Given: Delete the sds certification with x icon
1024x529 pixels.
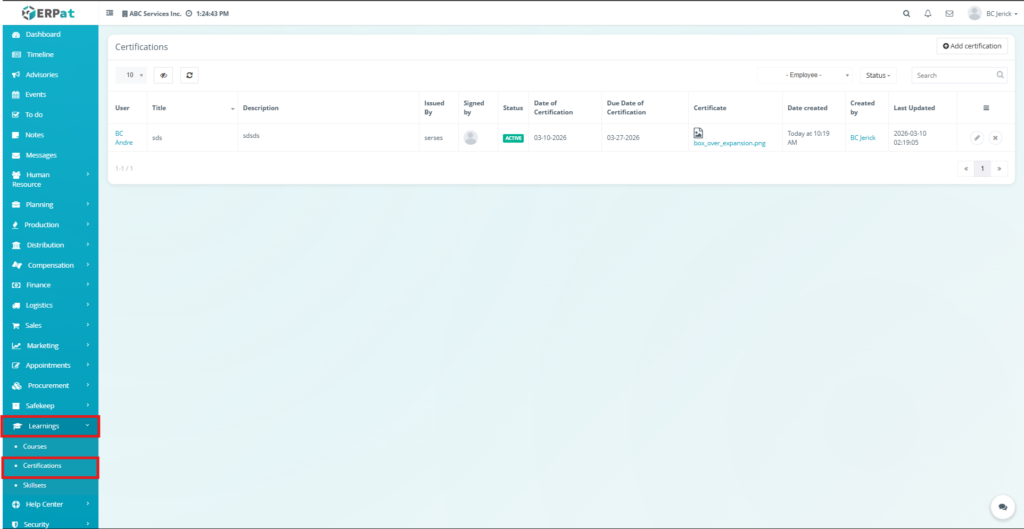Looking at the screenshot, I should (x=995, y=138).
